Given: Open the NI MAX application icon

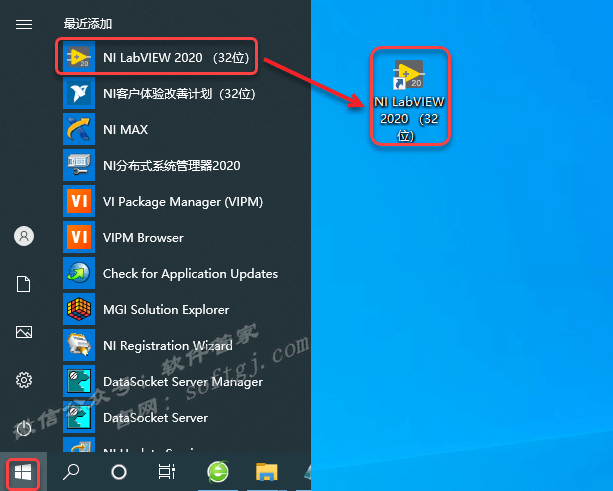Looking at the screenshot, I should (79, 129).
